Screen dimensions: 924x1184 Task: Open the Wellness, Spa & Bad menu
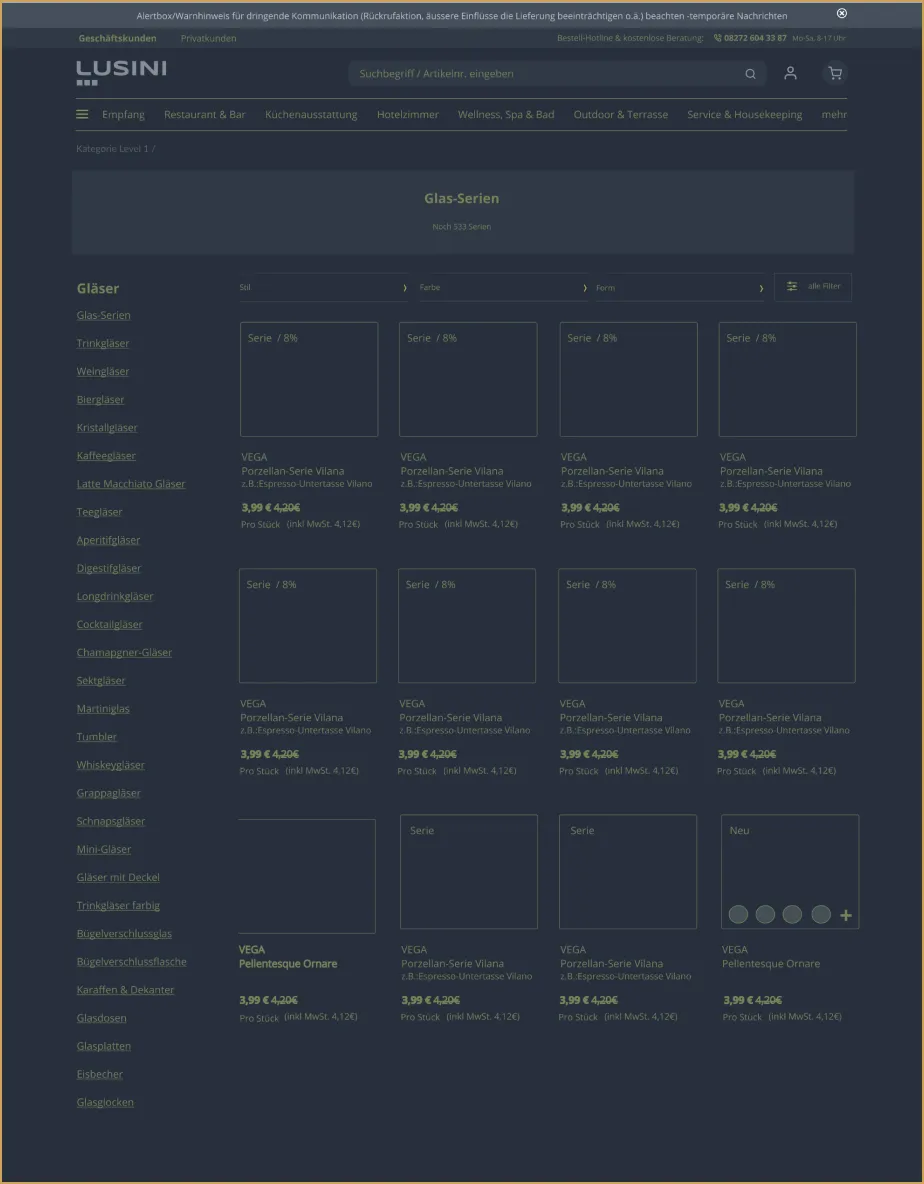(x=506, y=115)
